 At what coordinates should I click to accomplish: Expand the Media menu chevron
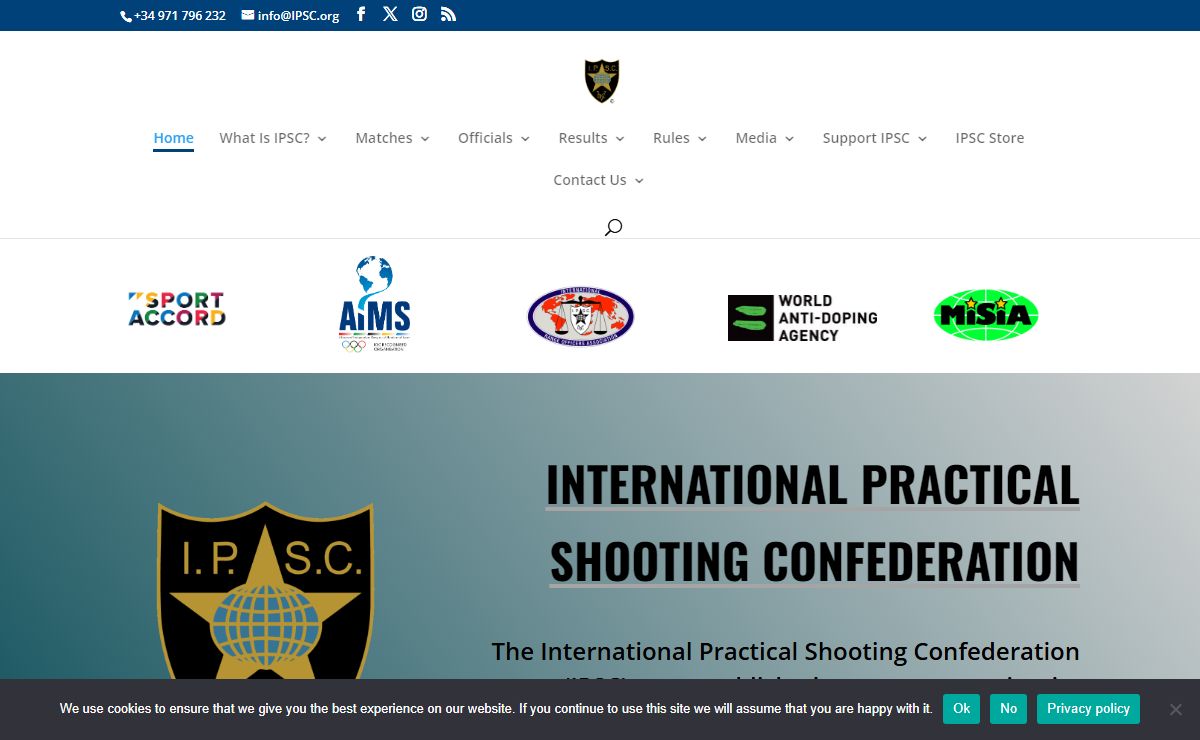[789, 139]
